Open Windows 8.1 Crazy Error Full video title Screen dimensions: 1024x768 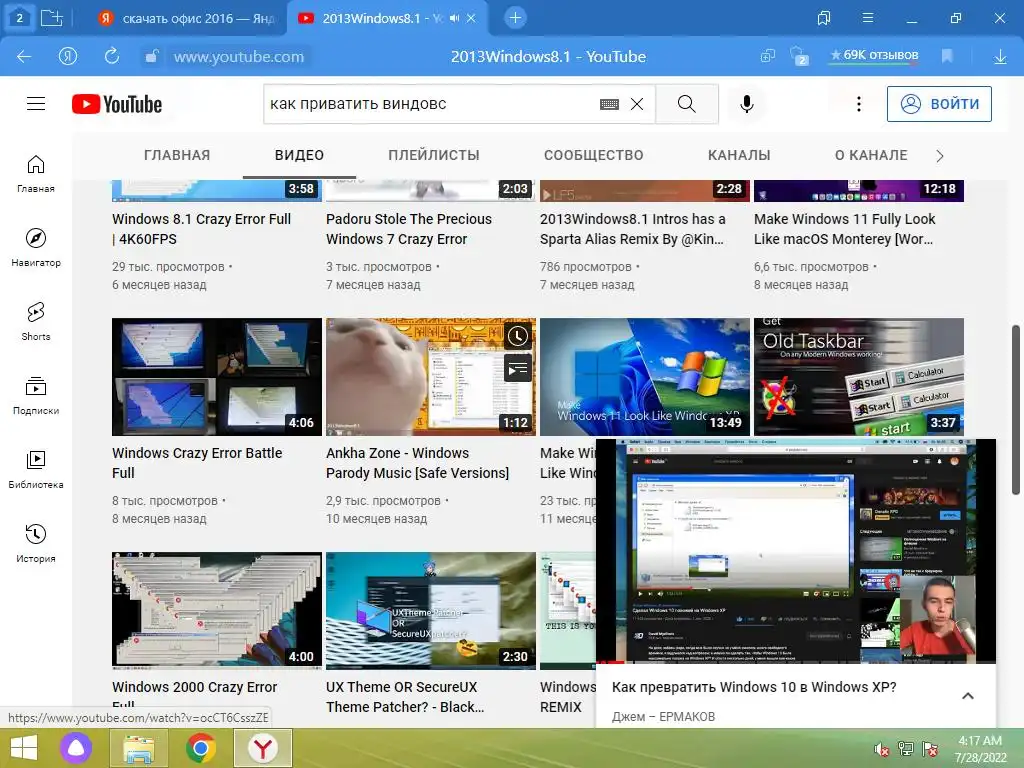pos(202,229)
